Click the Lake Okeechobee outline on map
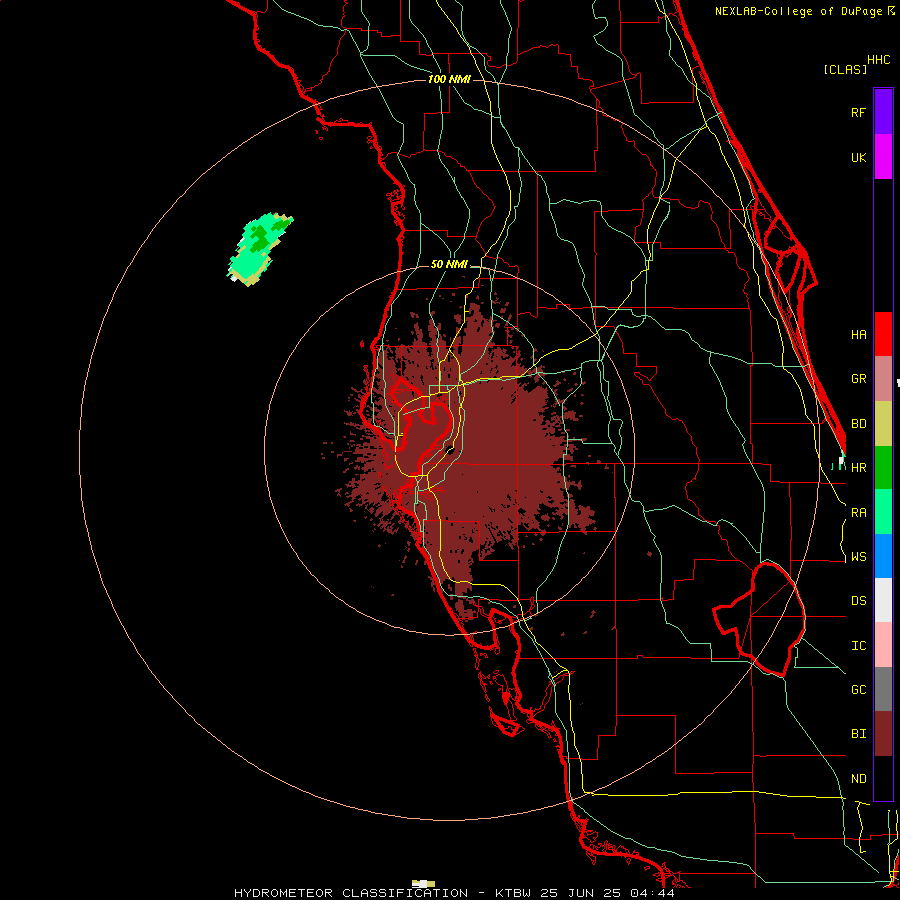Screen dimensions: 900x900 pos(761,619)
